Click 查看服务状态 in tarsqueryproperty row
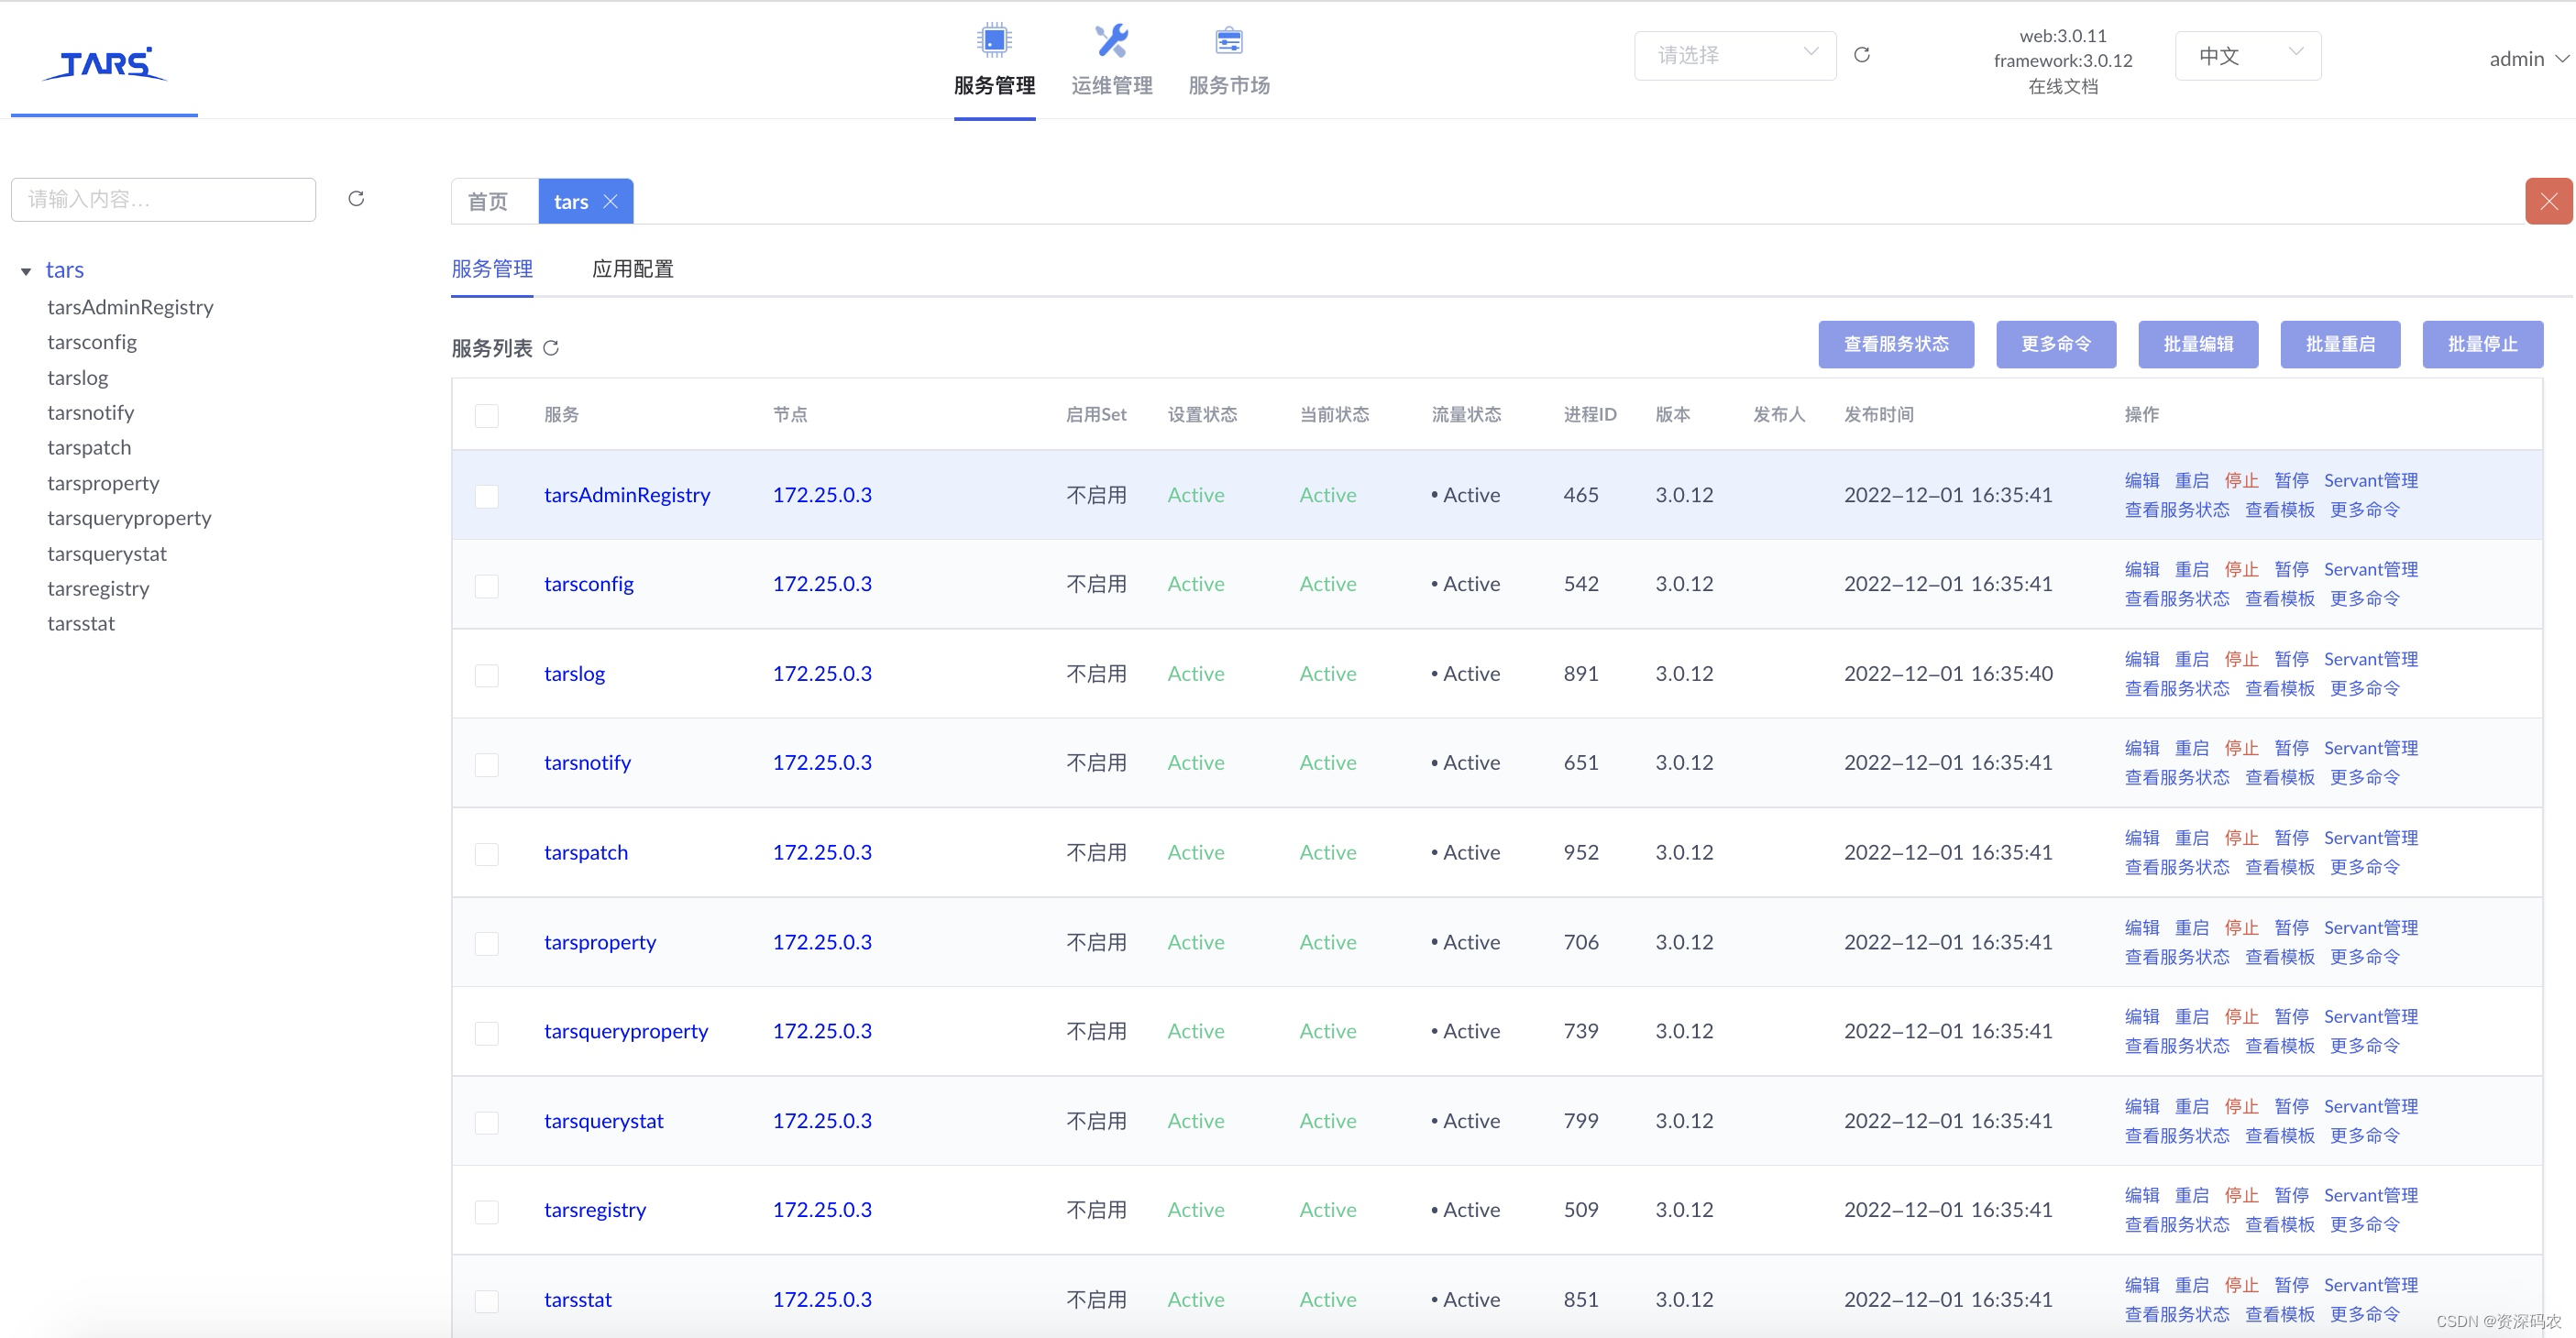2576x1338 pixels. pos(2176,1046)
